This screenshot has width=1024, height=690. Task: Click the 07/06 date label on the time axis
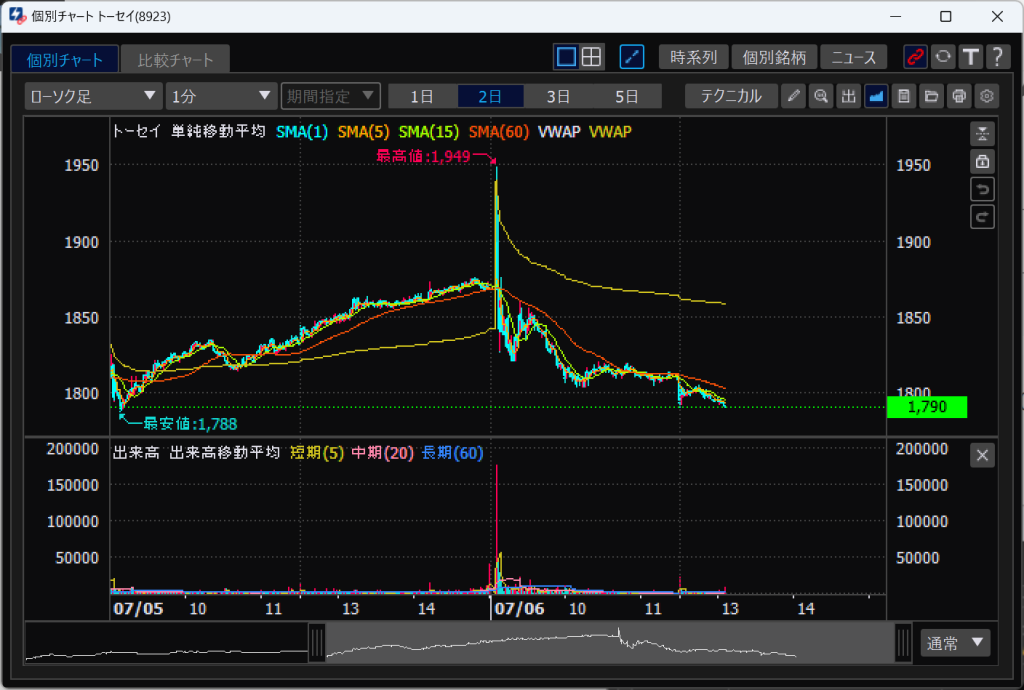(x=519, y=609)
